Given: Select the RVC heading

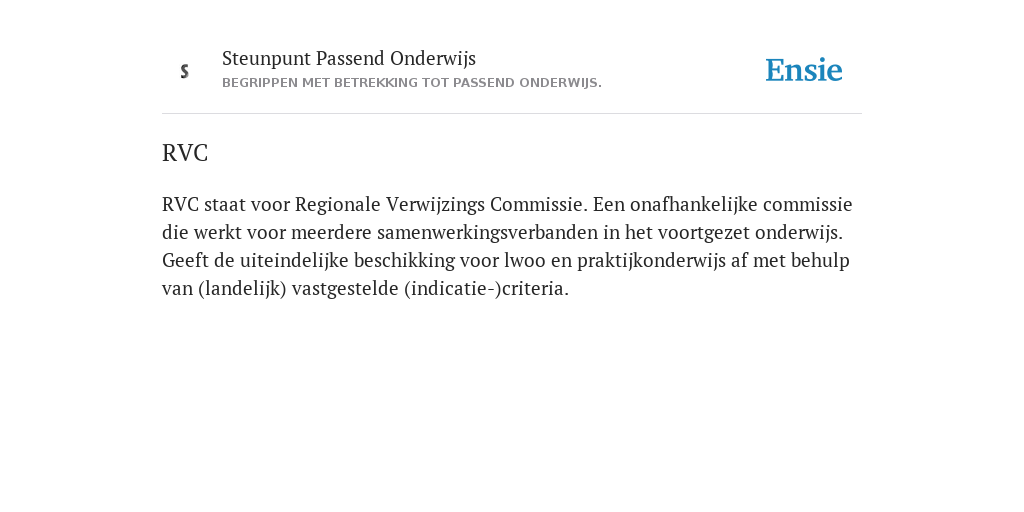Looking at the screenshot, I should coord(185,153).
